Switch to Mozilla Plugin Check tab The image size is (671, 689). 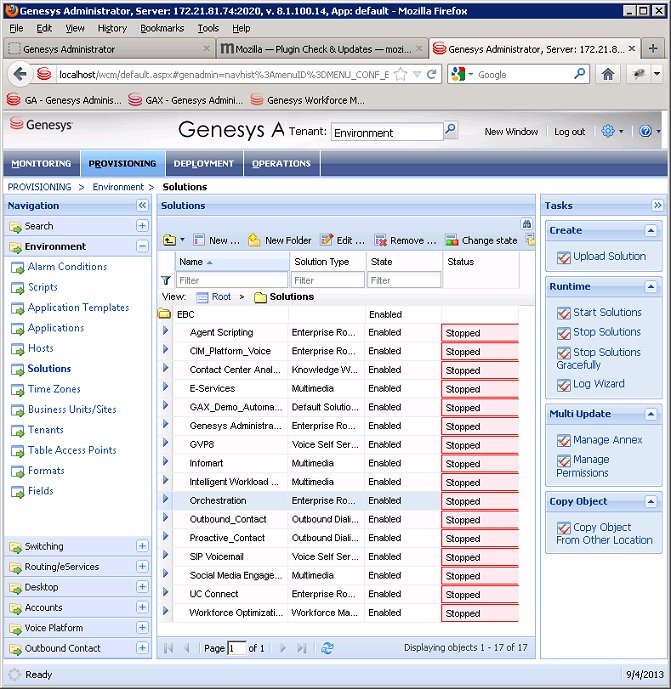[322, 49]
